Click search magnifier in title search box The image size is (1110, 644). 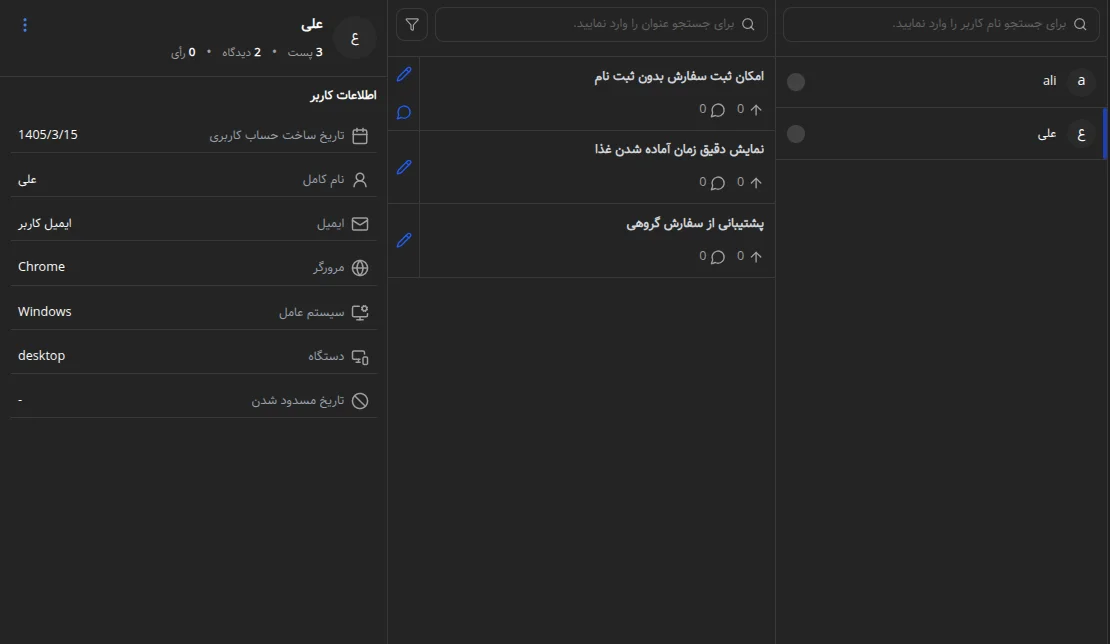[x=748, y=25]
